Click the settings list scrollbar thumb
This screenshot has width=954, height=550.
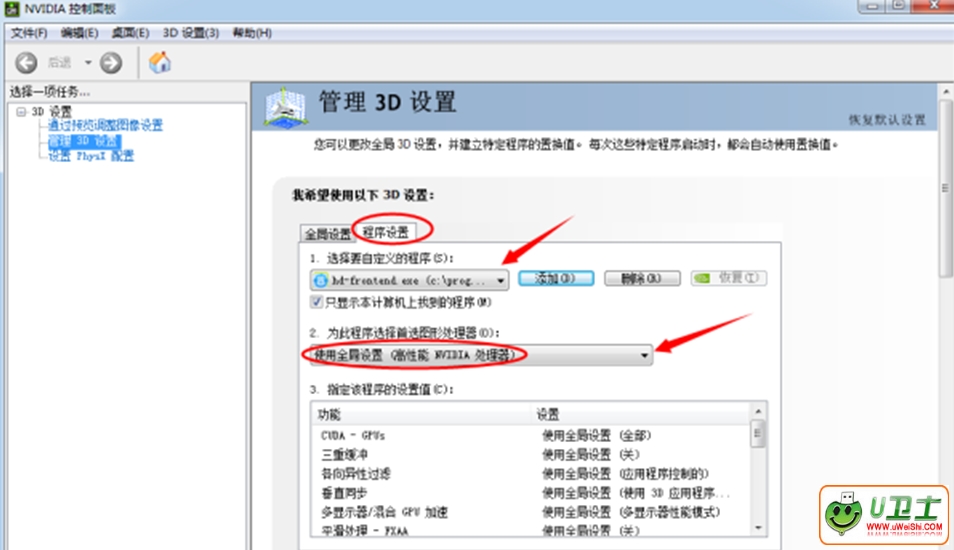point(758,434)
